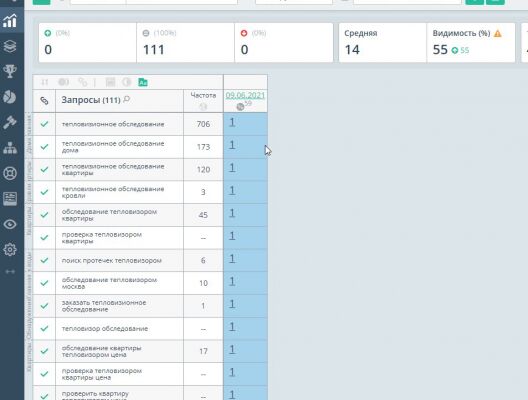Click the Частота column header
The width and height of the screenshot is (528, 400).
[203, 95]
